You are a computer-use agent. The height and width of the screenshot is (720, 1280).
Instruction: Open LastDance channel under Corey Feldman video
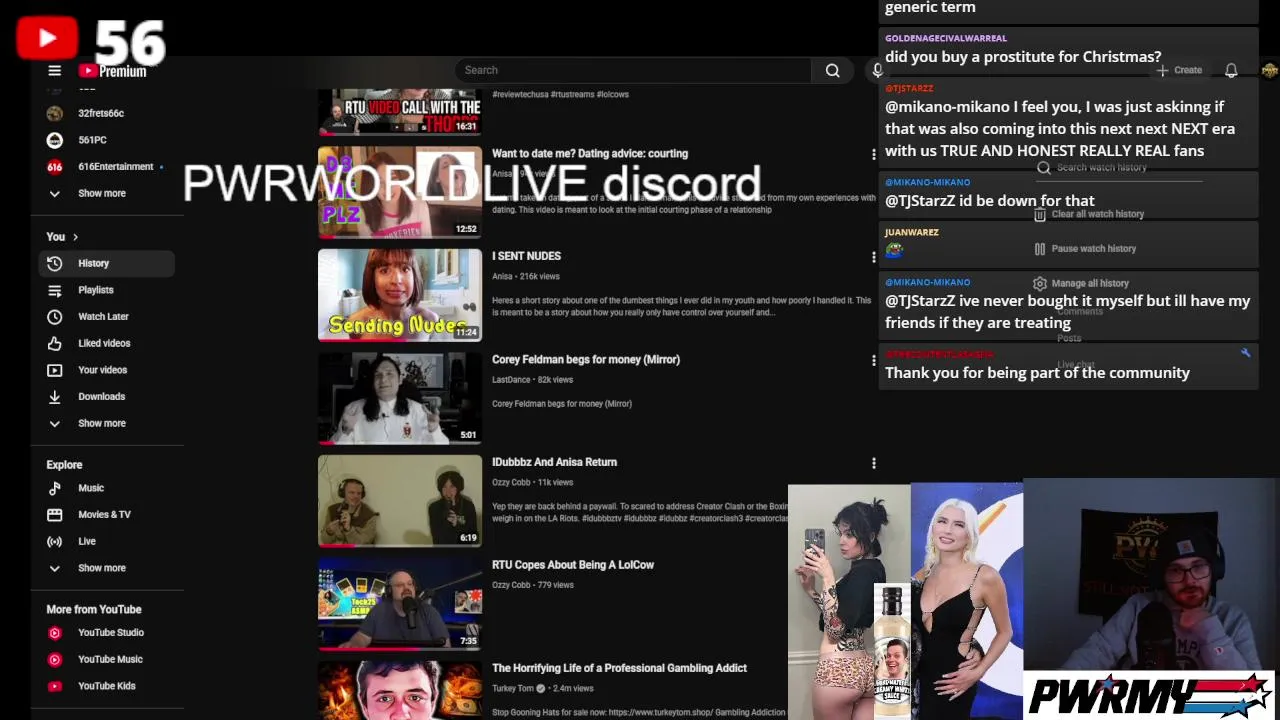pos(511,380)
